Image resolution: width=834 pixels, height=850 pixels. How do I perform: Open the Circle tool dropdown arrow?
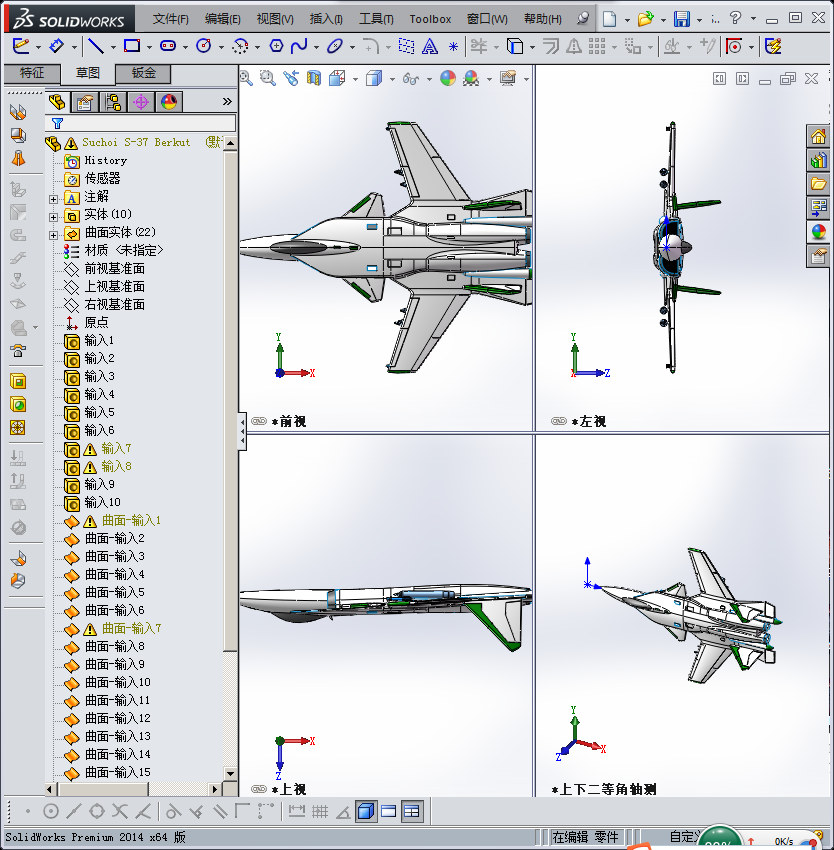click(x=221, y=48)
